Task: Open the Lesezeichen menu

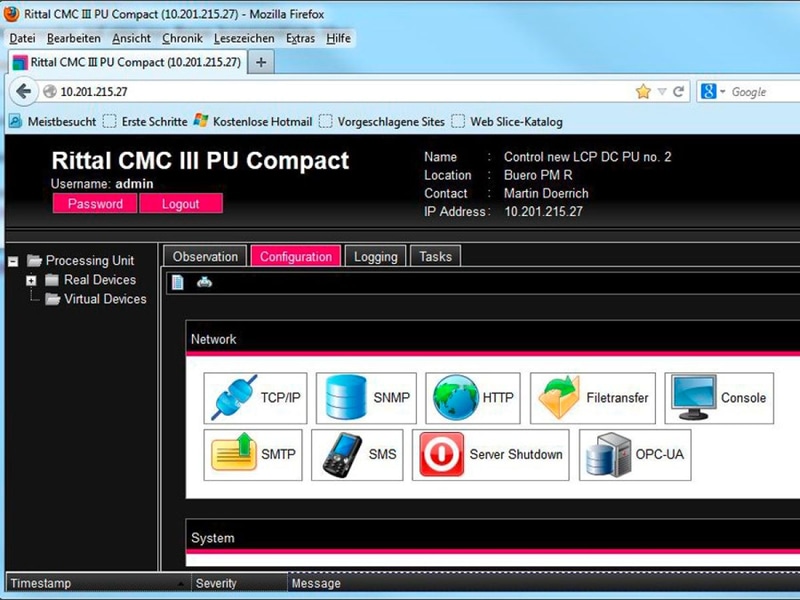Action: pos(244,38)
